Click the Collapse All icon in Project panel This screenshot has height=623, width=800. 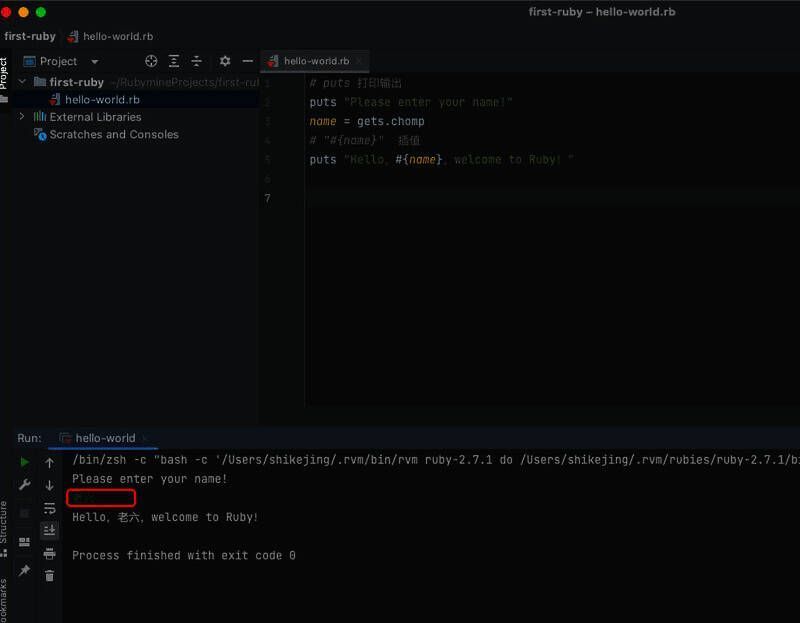coord(196,61)
